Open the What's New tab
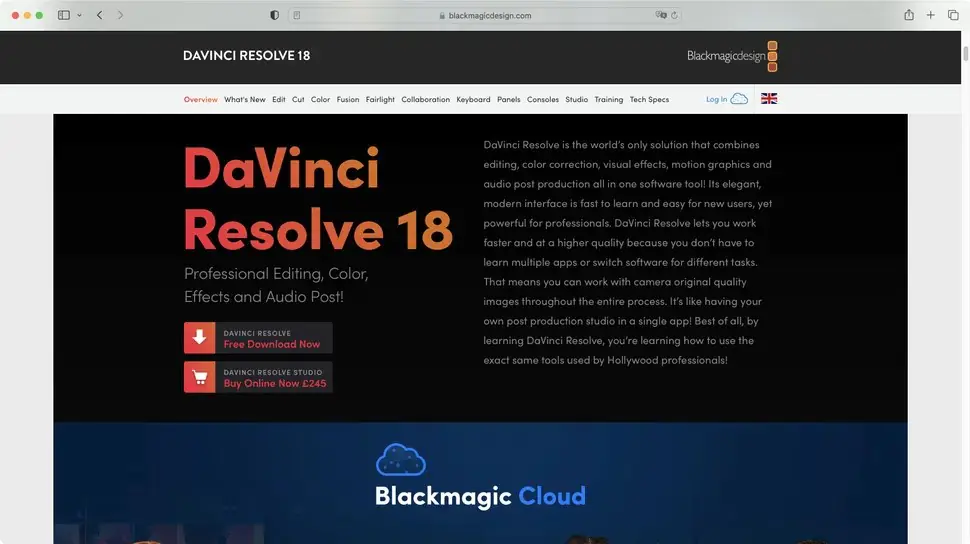This screenshot has width=970, height=544. coord(244,100)
